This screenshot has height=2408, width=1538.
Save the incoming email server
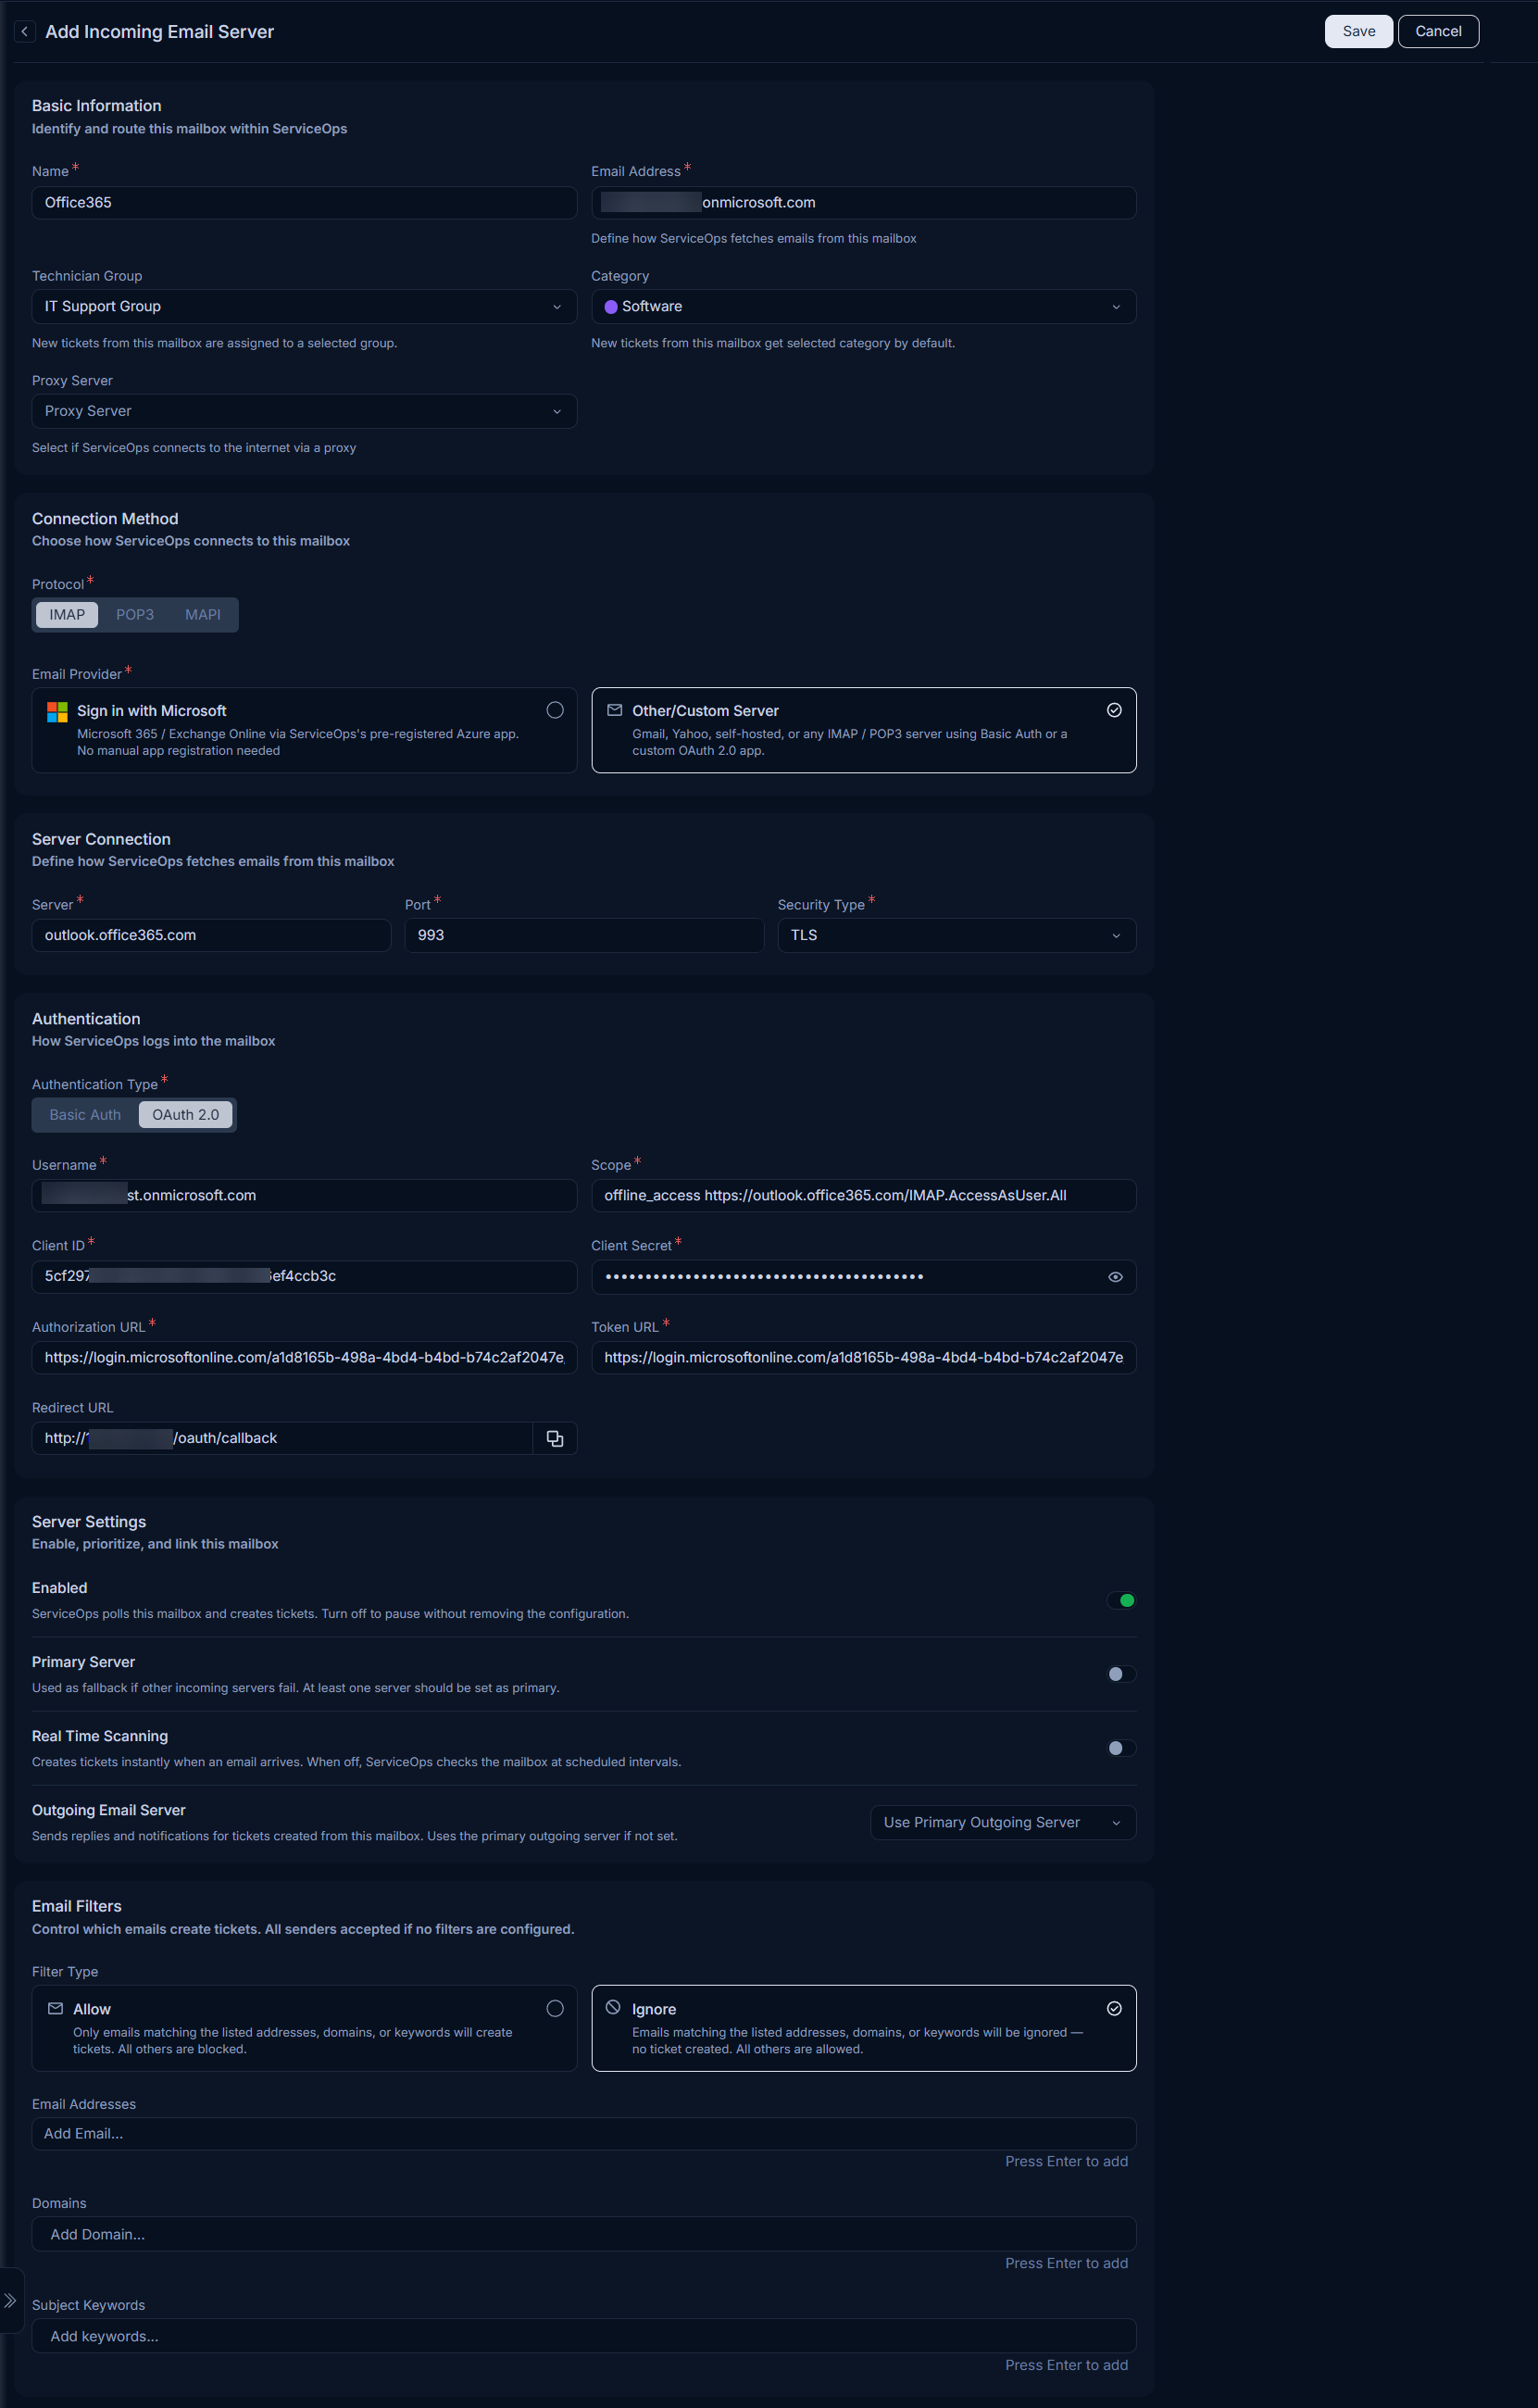[1358, 31]
